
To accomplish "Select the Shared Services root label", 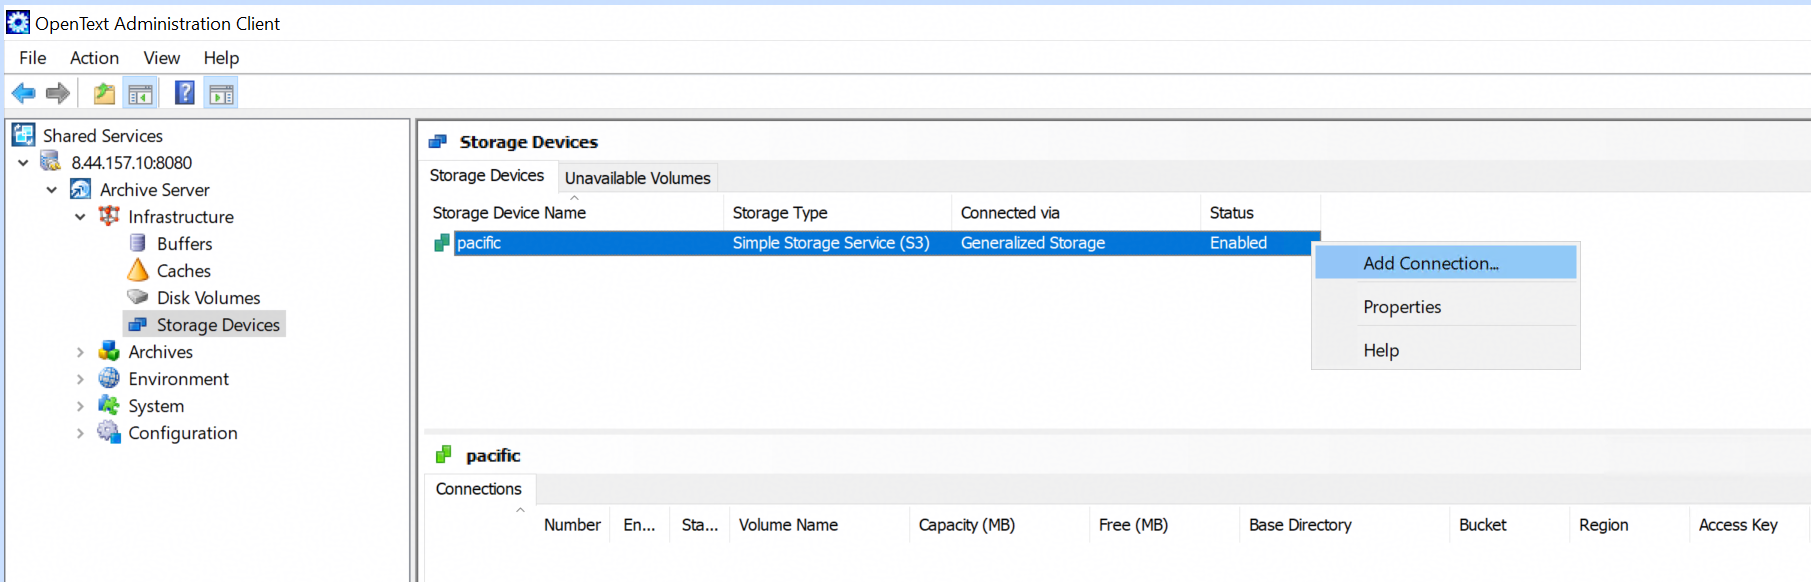I will click(x=103, y=136).
